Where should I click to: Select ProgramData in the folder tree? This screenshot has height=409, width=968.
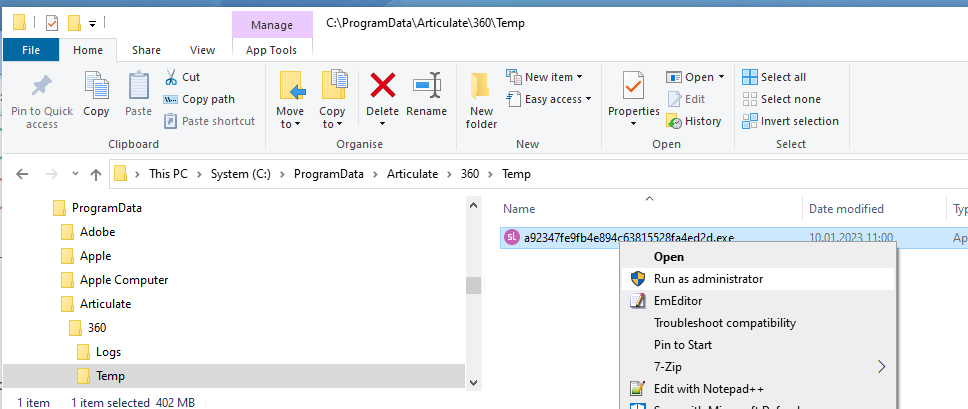point(107,208)
